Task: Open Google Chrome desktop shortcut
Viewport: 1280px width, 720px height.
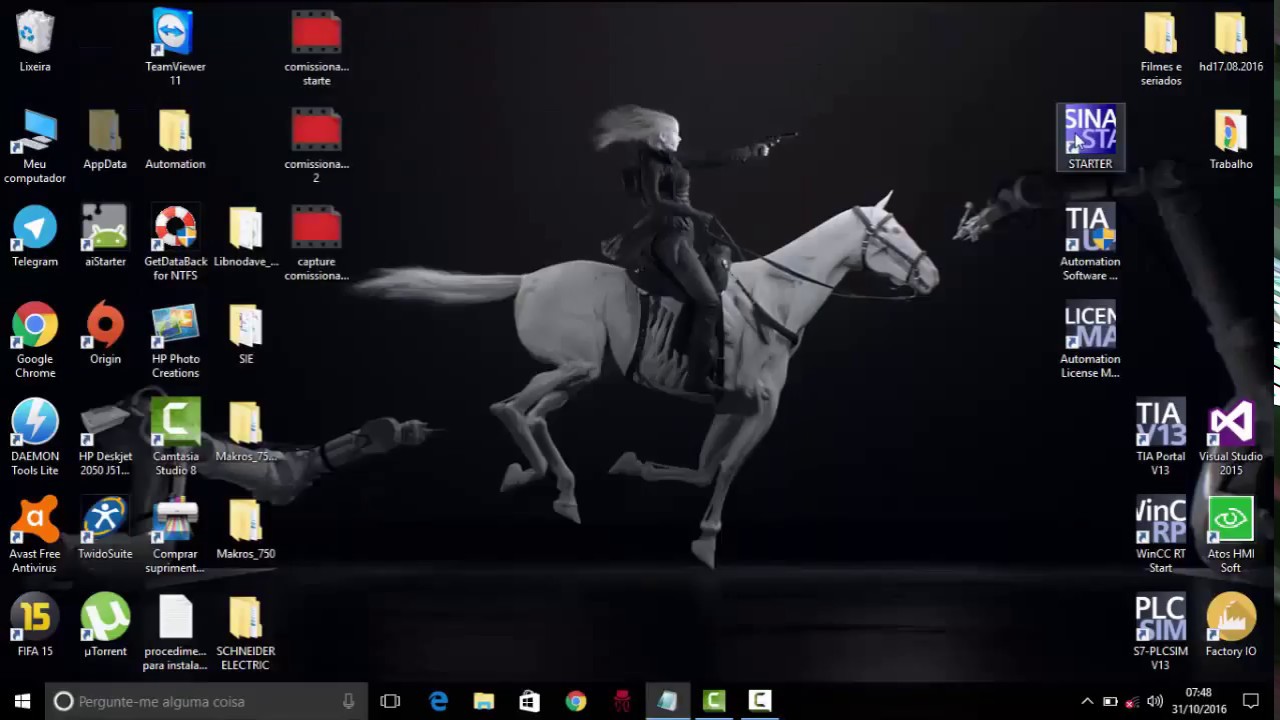Action: 35,340
